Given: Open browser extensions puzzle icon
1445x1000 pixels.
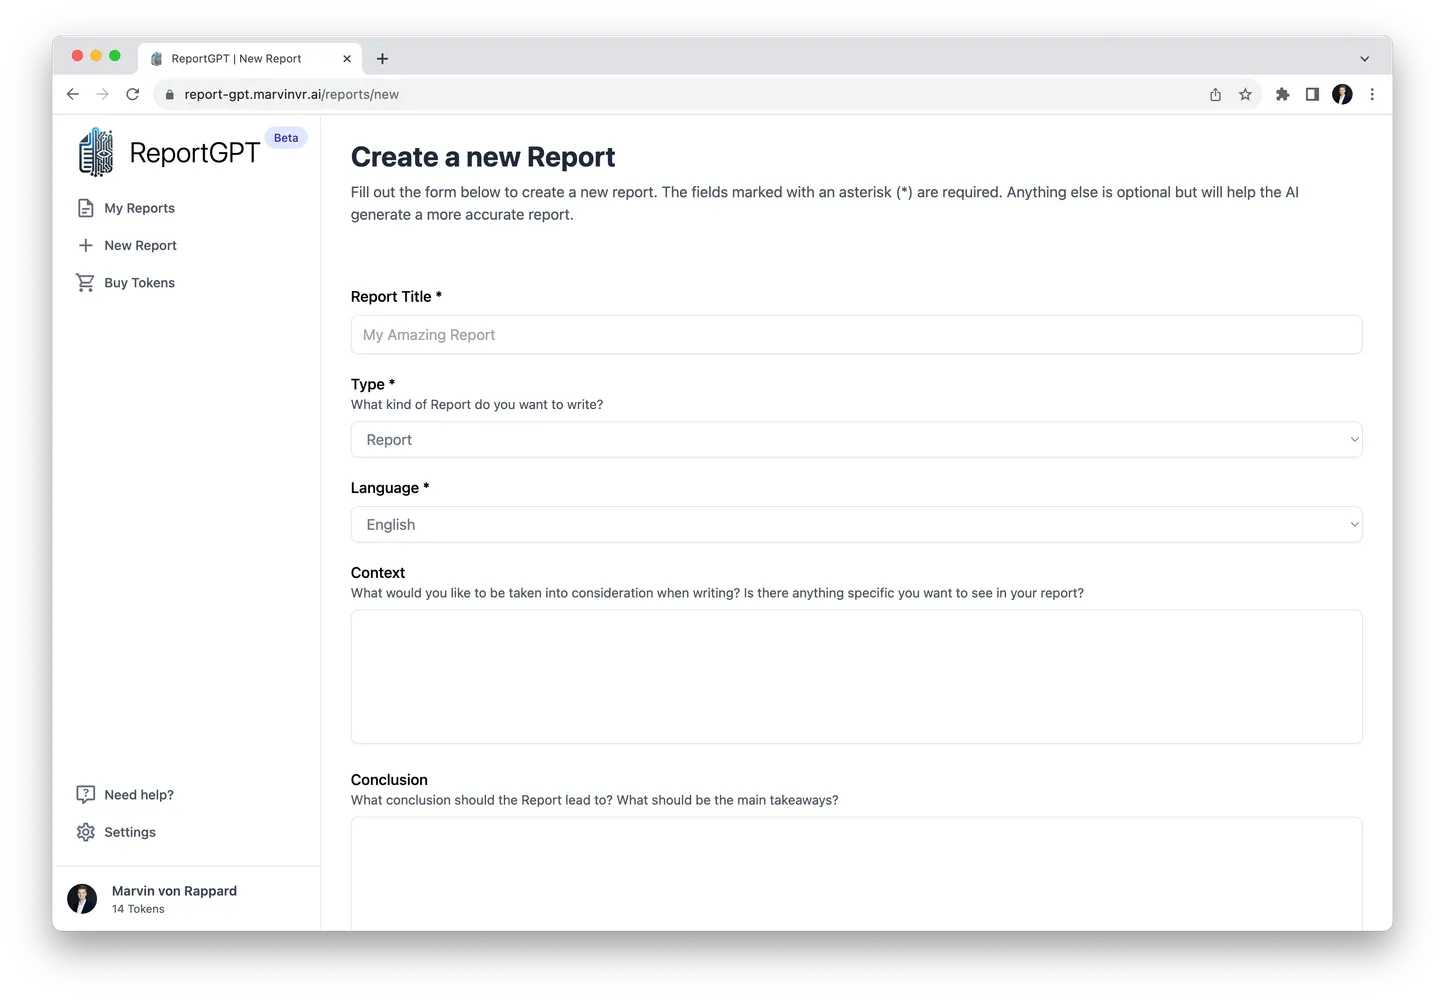Looking at the screenshot, I should click(x=1282, y=94).
